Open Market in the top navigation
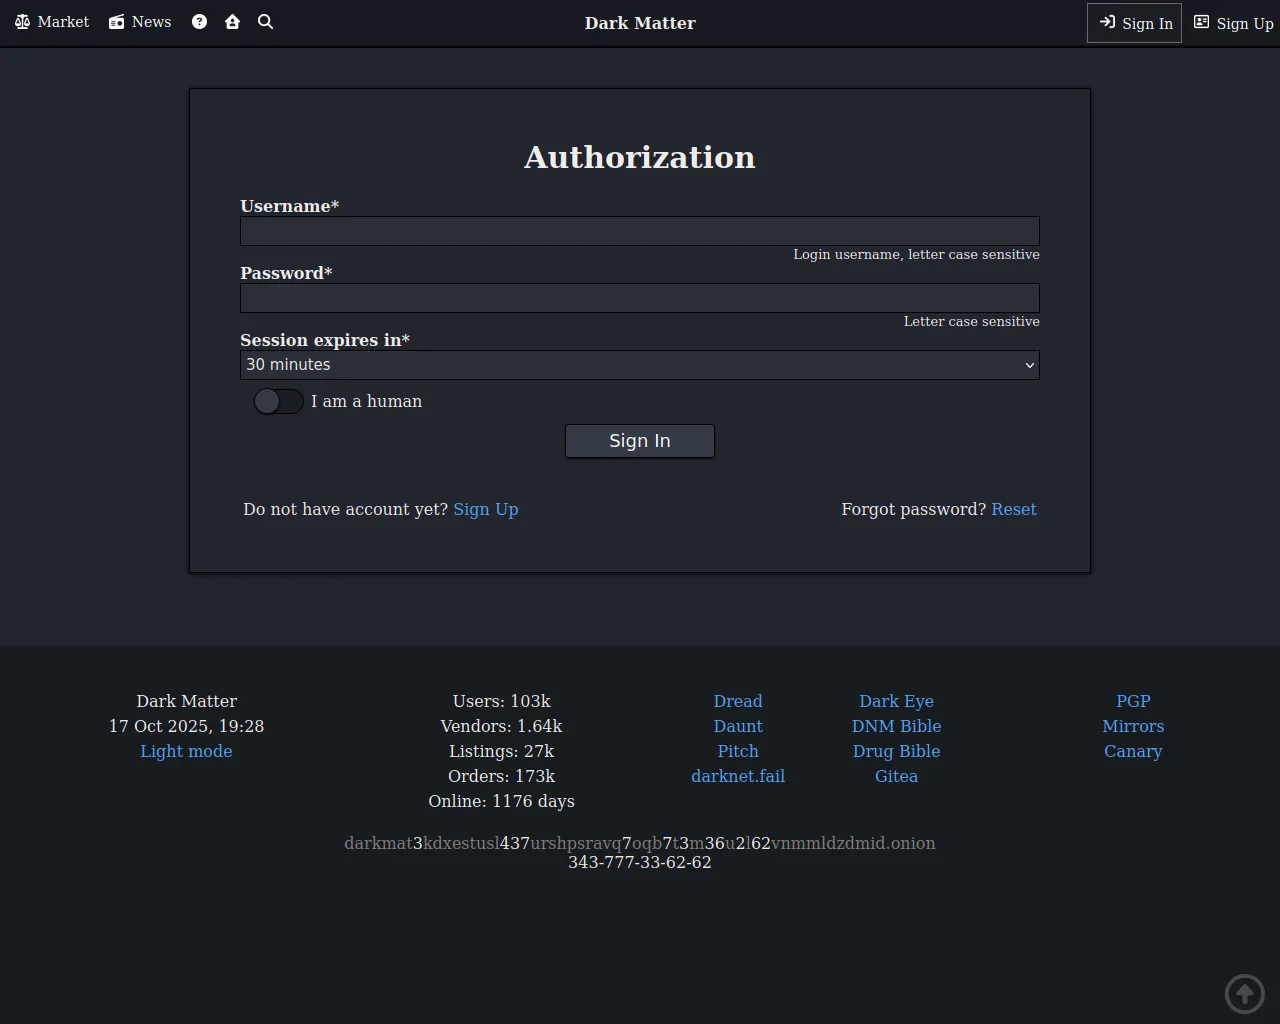 tap(52, 22)
